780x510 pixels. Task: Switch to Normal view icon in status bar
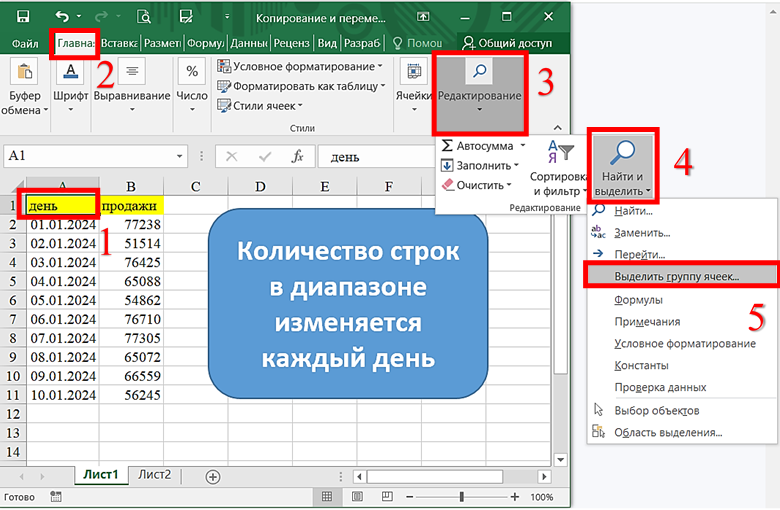tap(327, 497)
